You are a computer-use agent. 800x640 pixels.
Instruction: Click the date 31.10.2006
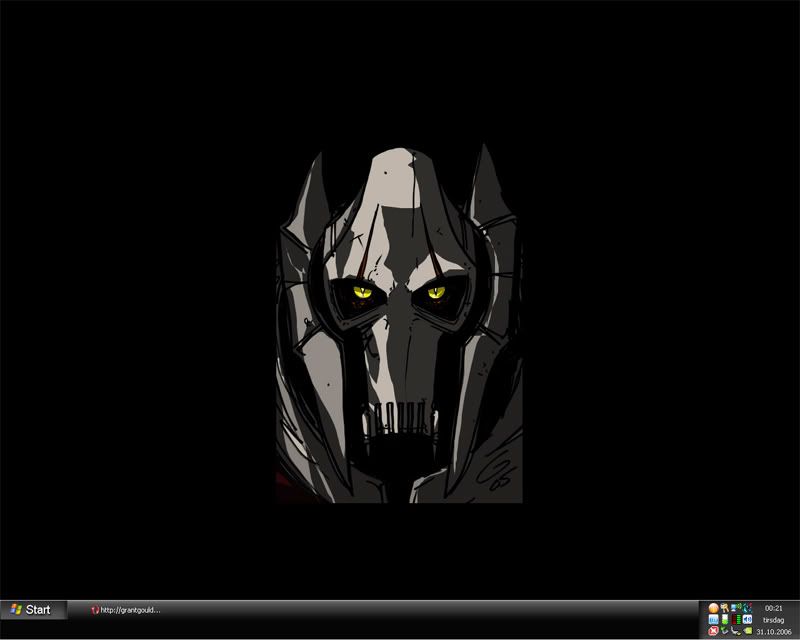click(773, 632)
